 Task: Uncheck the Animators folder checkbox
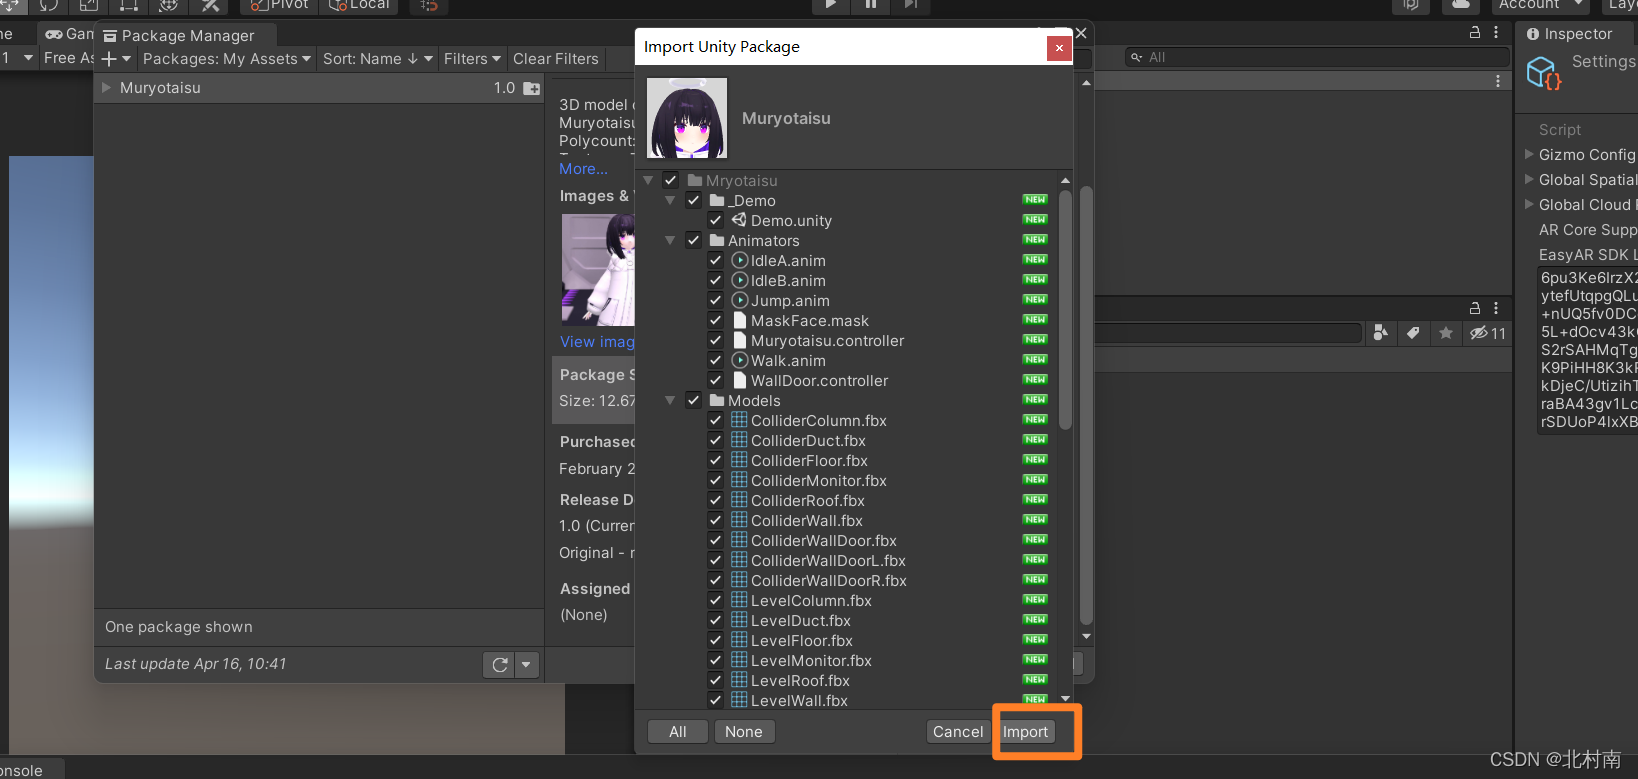(x=693, y=240)
